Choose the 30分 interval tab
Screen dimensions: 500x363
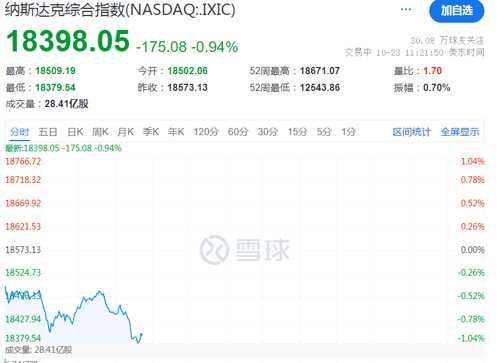click(x=268, y=132)
